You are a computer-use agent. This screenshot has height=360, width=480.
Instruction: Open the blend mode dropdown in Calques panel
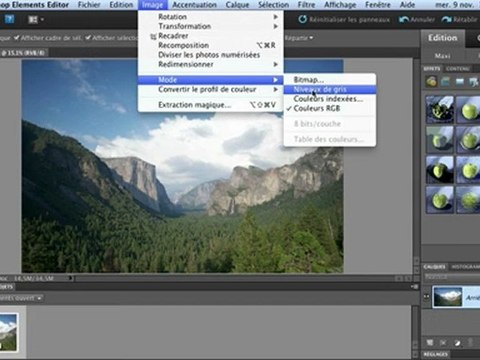[x=452, y=277]
